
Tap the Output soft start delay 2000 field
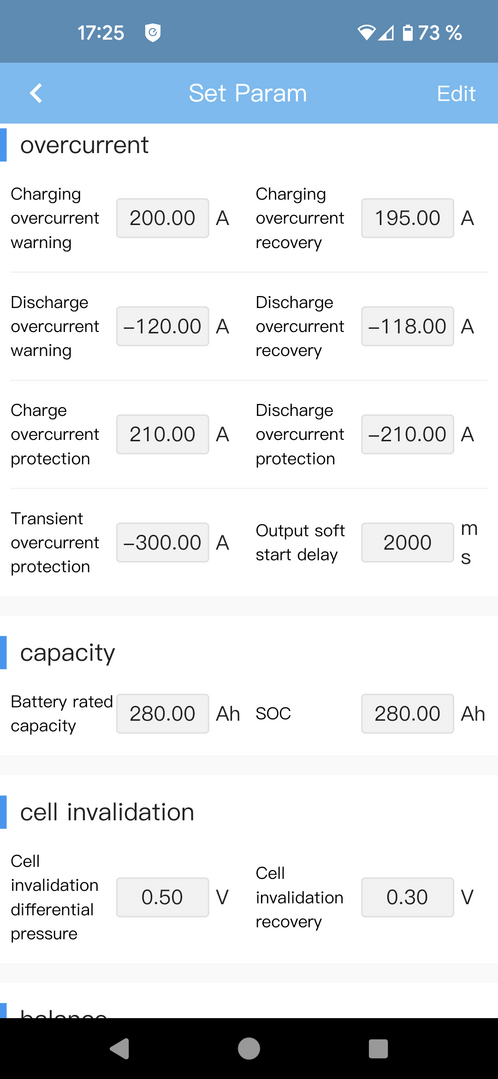pos(407,542)
